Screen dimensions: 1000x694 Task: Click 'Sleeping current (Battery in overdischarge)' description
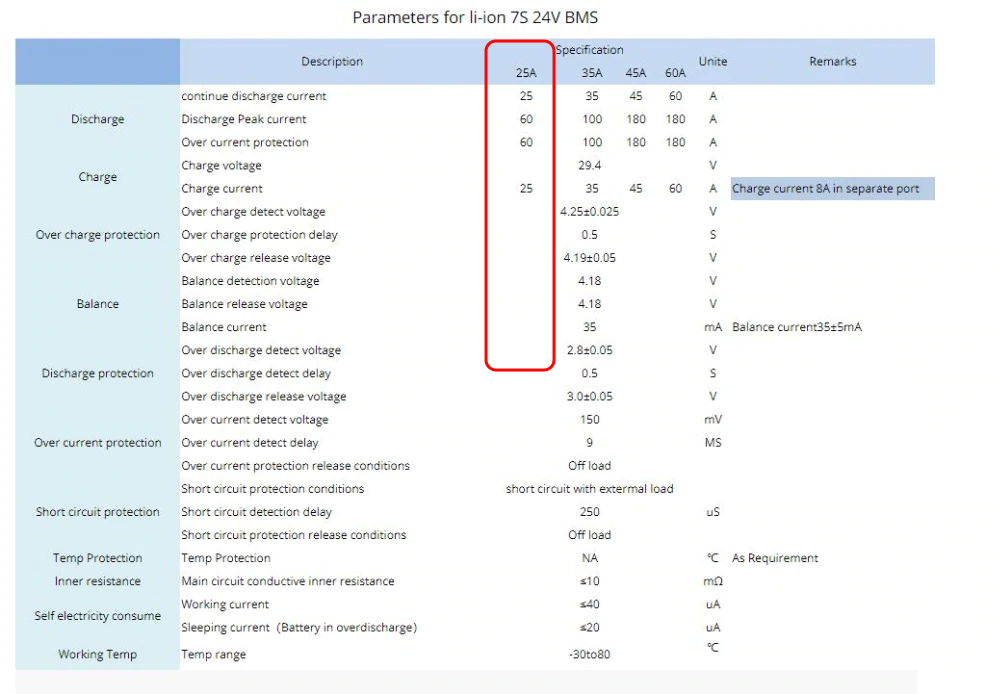[x=298, y=627]
